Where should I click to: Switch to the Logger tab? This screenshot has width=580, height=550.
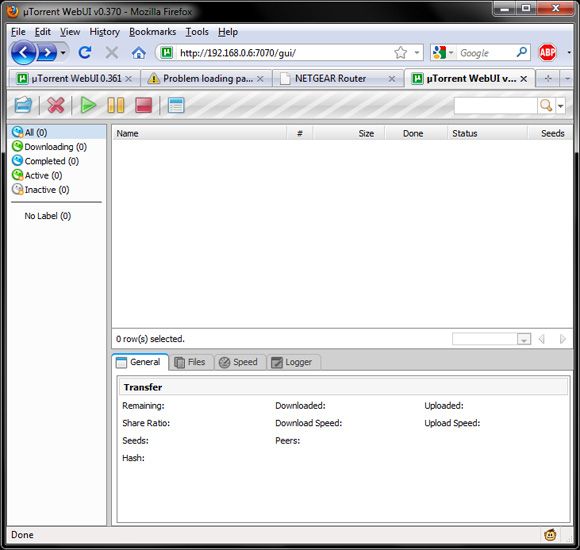point(293,362)
